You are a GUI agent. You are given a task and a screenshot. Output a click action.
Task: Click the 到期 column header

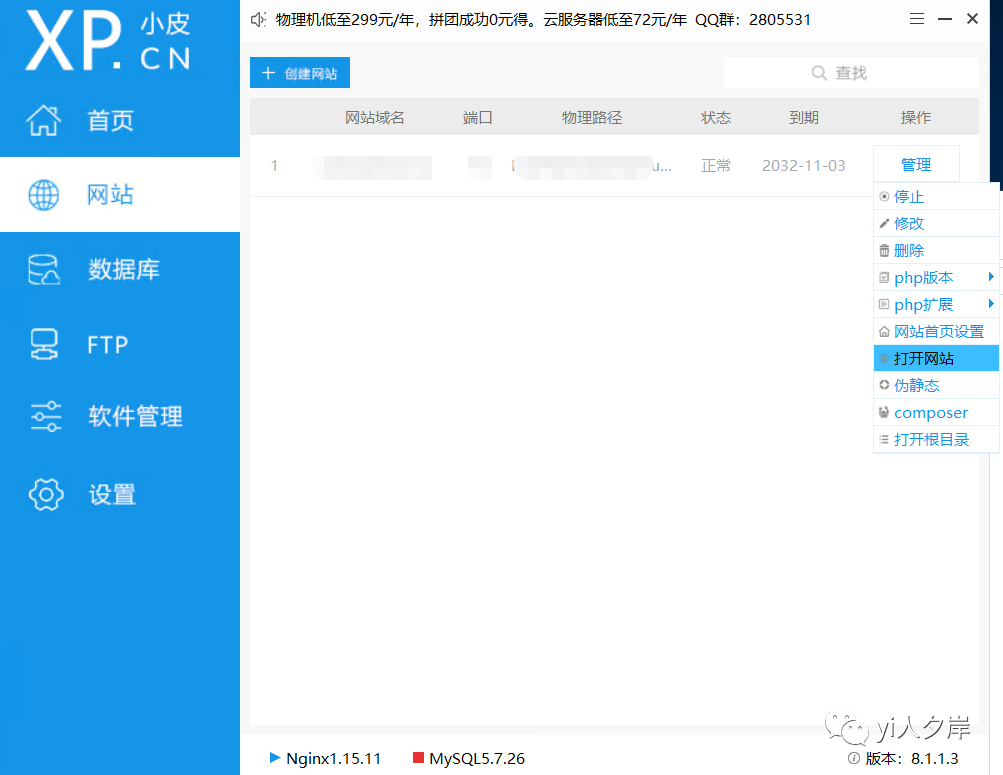click(x=803, y=118)
